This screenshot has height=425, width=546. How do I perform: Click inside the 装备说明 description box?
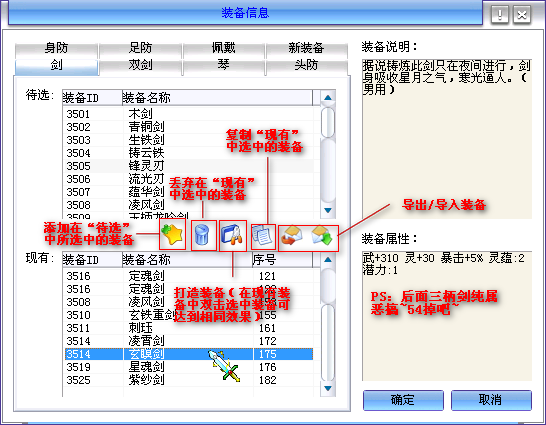[x=447, y=139]
